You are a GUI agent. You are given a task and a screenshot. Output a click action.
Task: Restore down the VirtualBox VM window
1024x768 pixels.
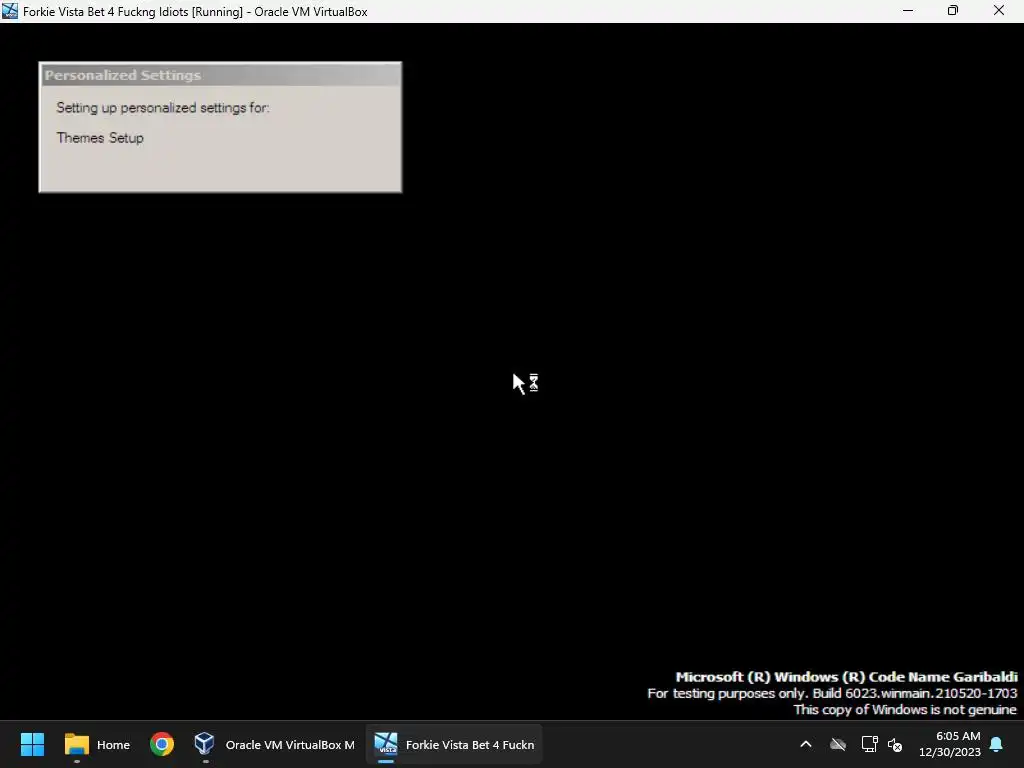(953, 11)
